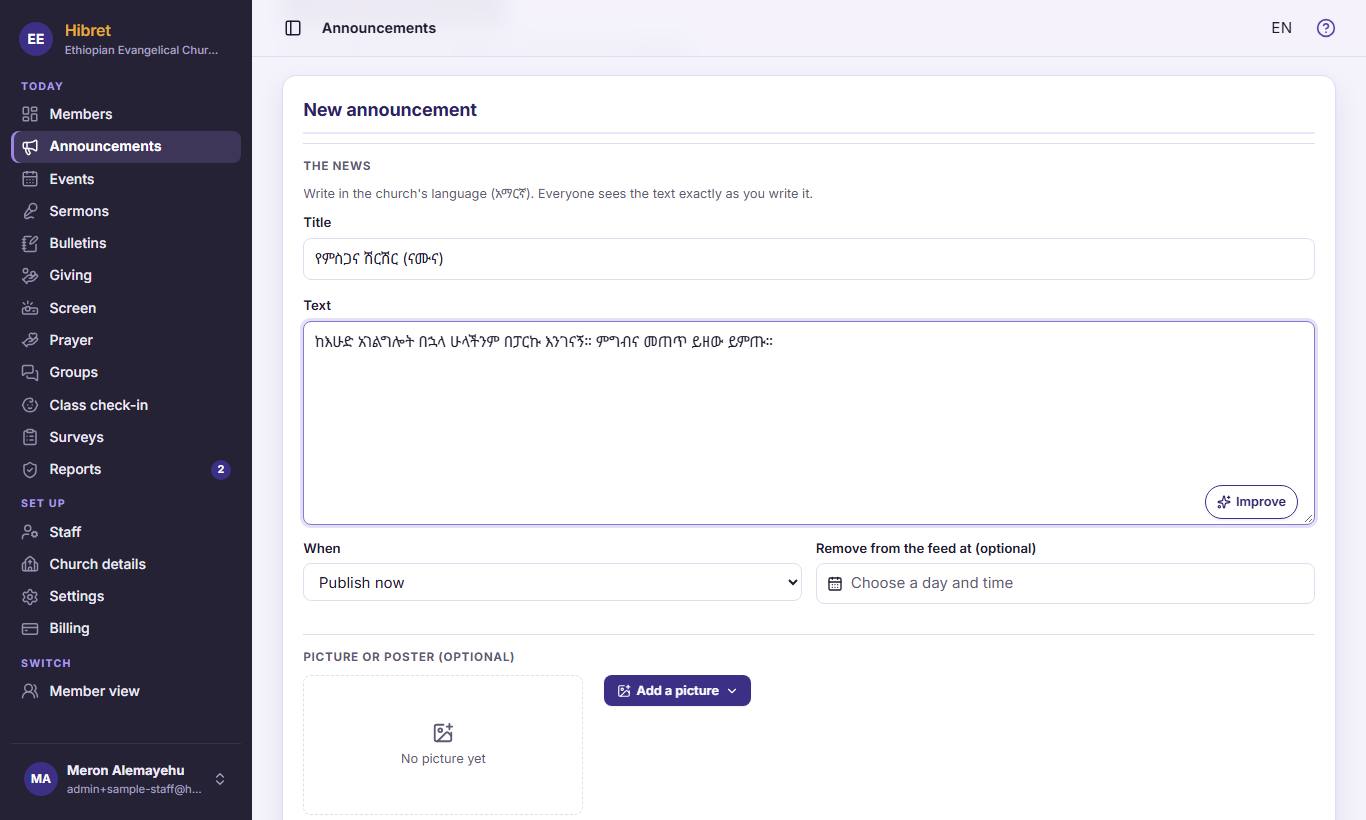The height and width of the screenshot is (820, 1366).
Task: Click the church icon beside Church details
Action: pos(30,564)
